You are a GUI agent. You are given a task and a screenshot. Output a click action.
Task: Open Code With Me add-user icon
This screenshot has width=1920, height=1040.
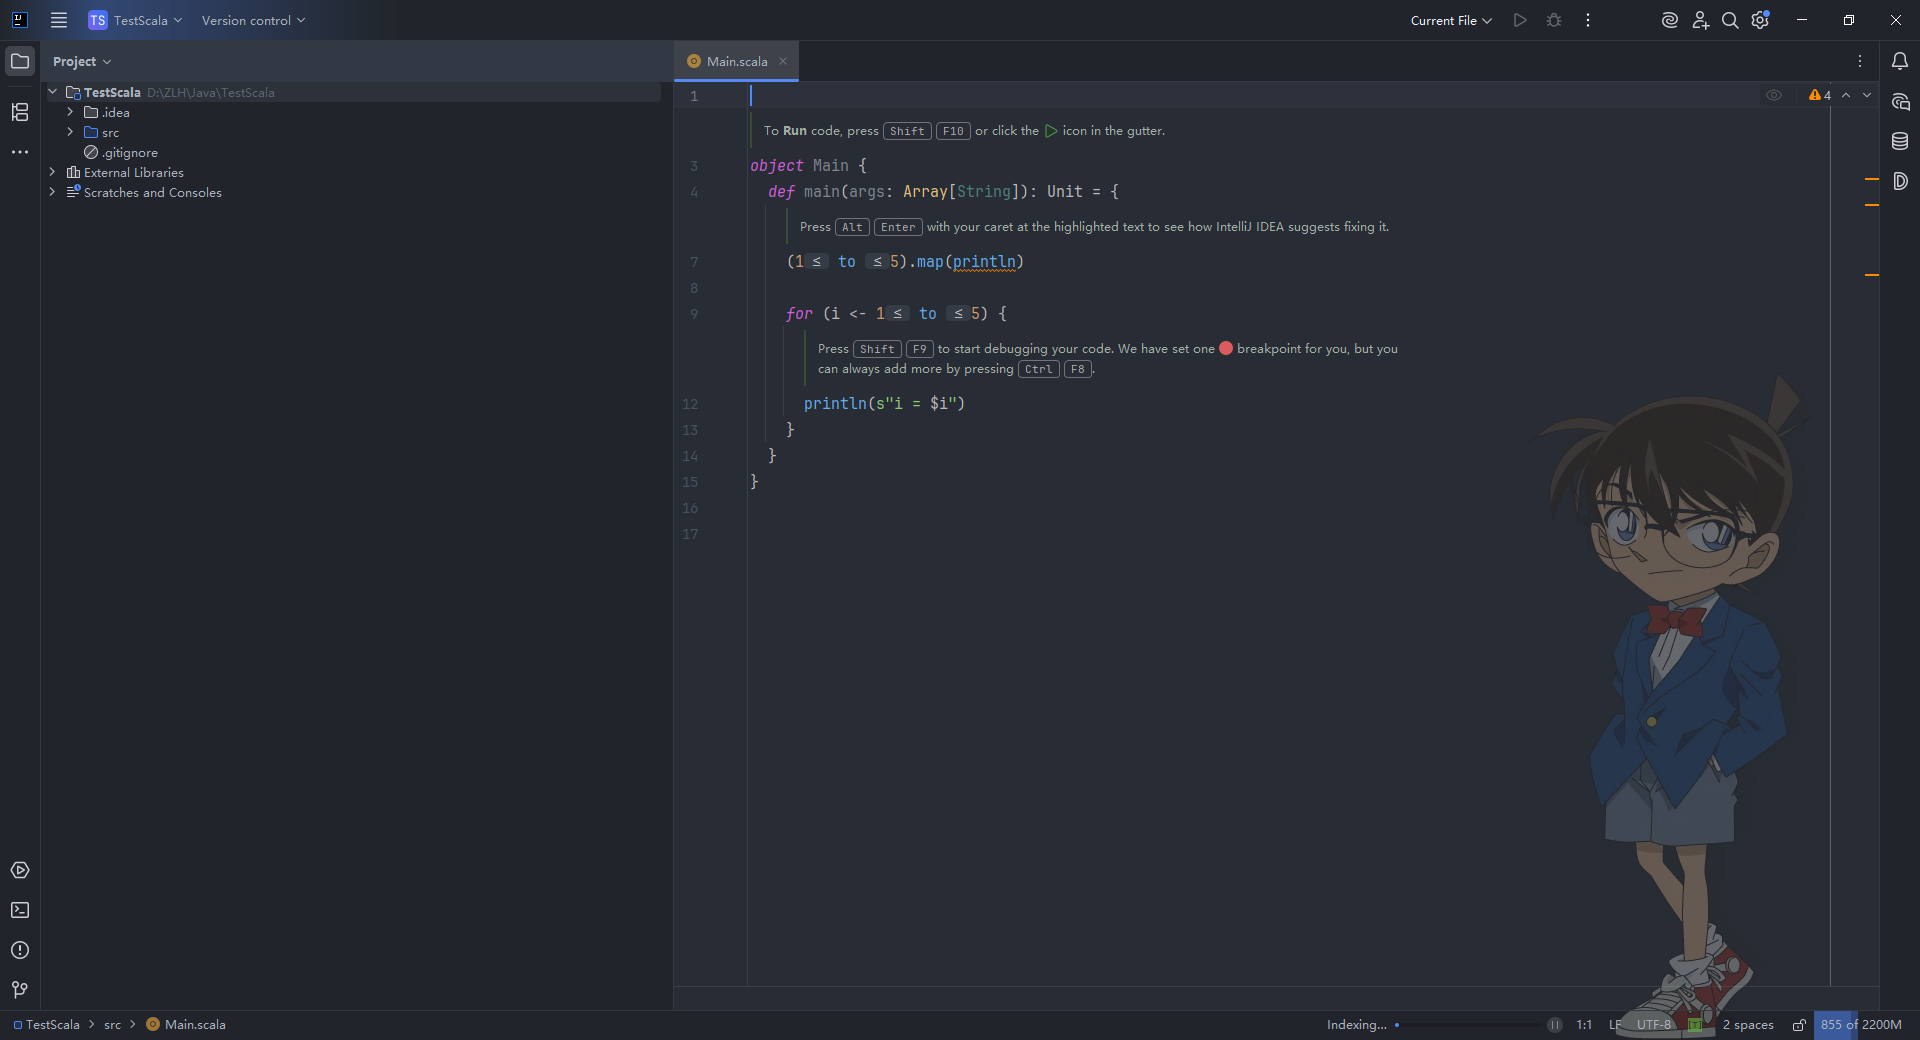1700,20
